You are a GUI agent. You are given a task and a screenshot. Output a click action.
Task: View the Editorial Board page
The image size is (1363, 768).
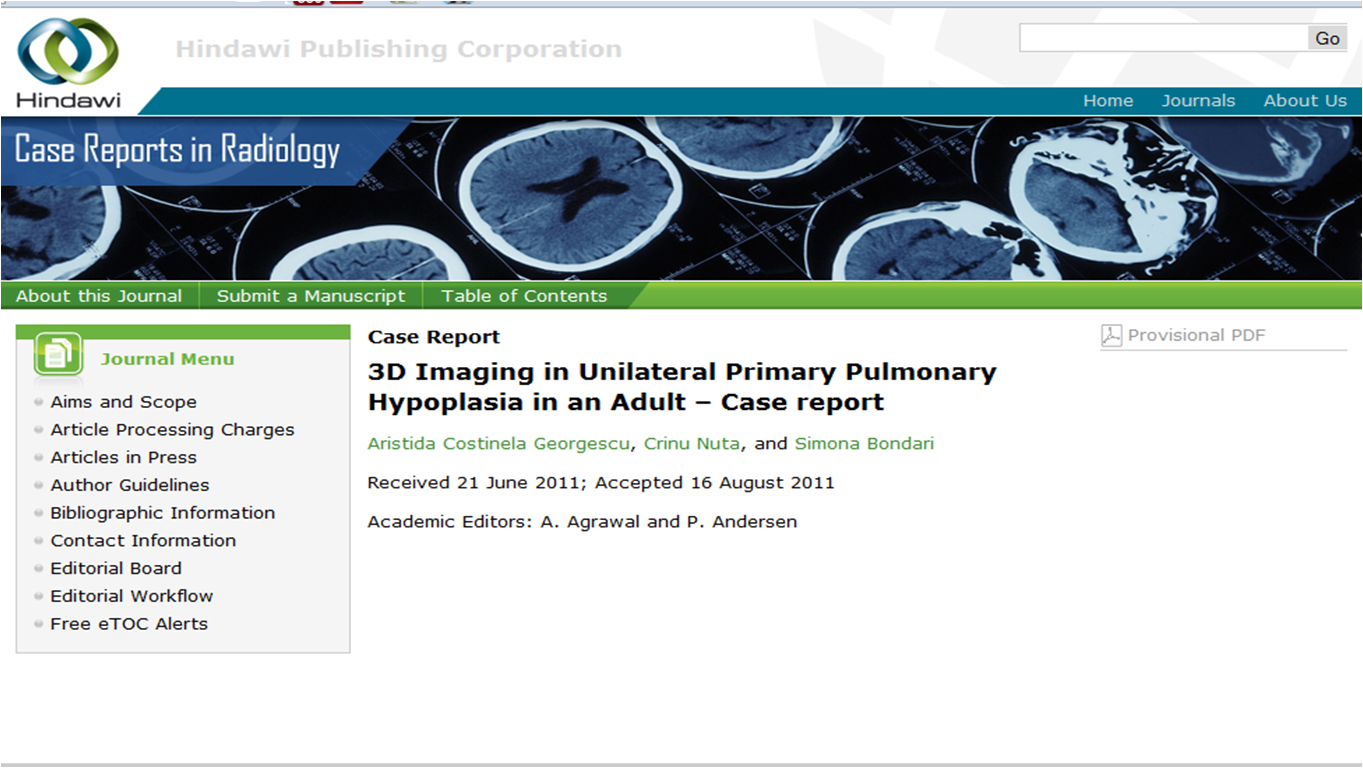click(x=116, y=568)
